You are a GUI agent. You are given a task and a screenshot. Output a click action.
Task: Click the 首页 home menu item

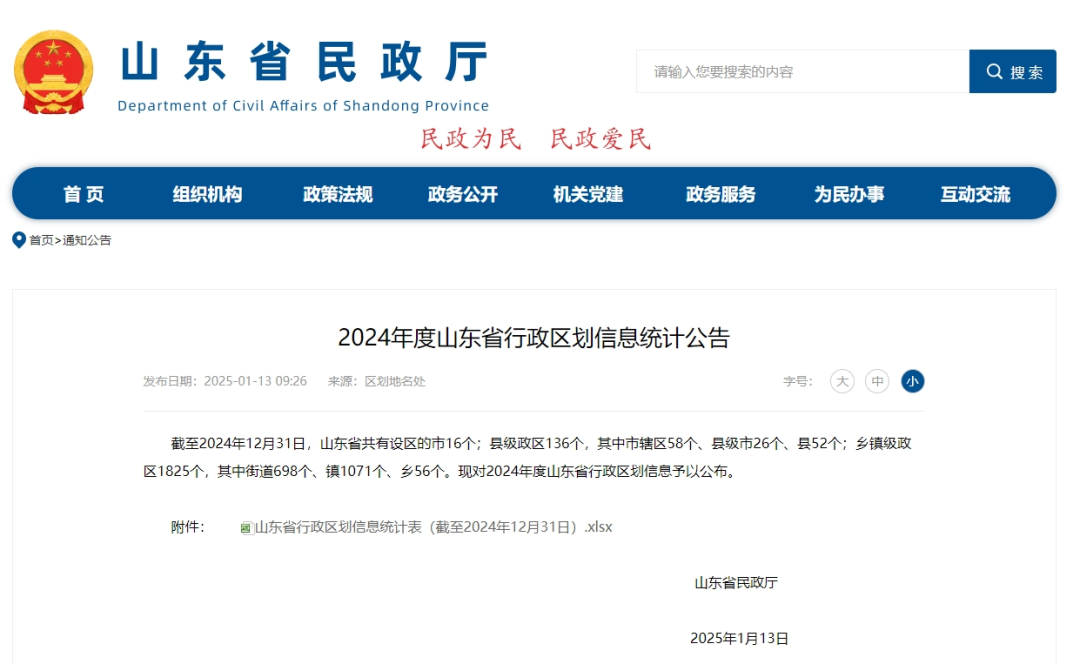(x=84, y=194)
